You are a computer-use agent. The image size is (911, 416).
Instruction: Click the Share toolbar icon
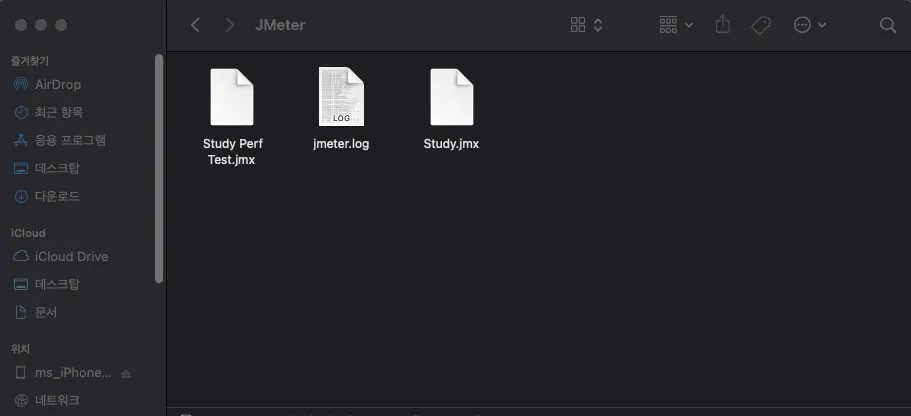[x=722, y=25]
